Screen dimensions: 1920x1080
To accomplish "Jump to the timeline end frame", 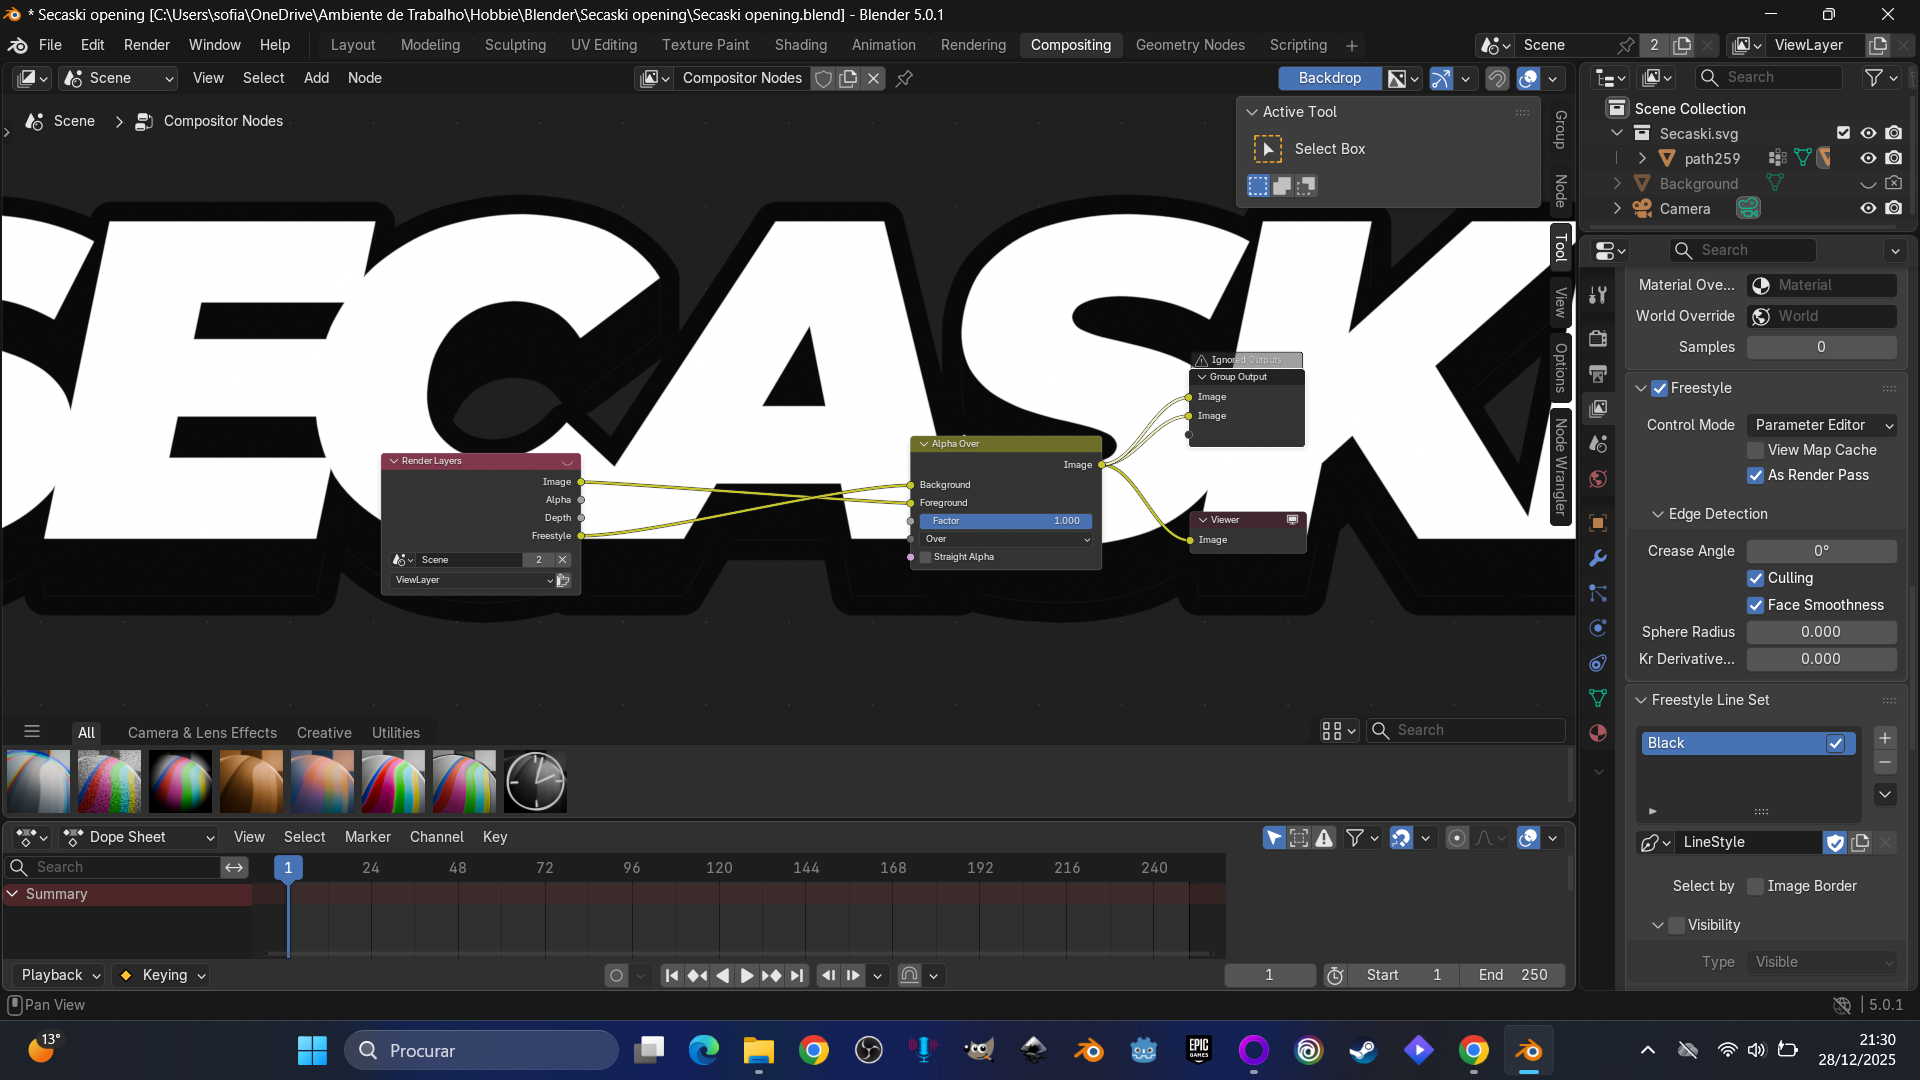I will click(796, 975).
